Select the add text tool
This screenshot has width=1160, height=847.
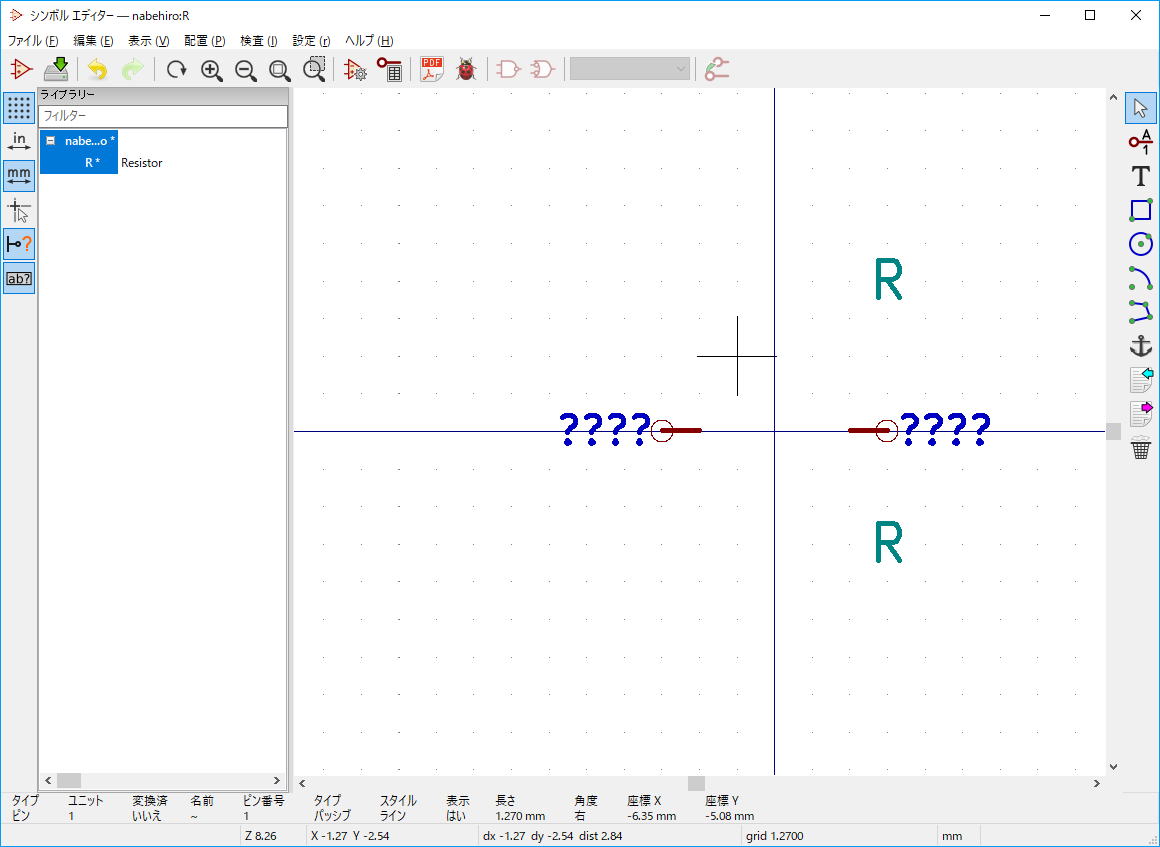point(1140,176)
